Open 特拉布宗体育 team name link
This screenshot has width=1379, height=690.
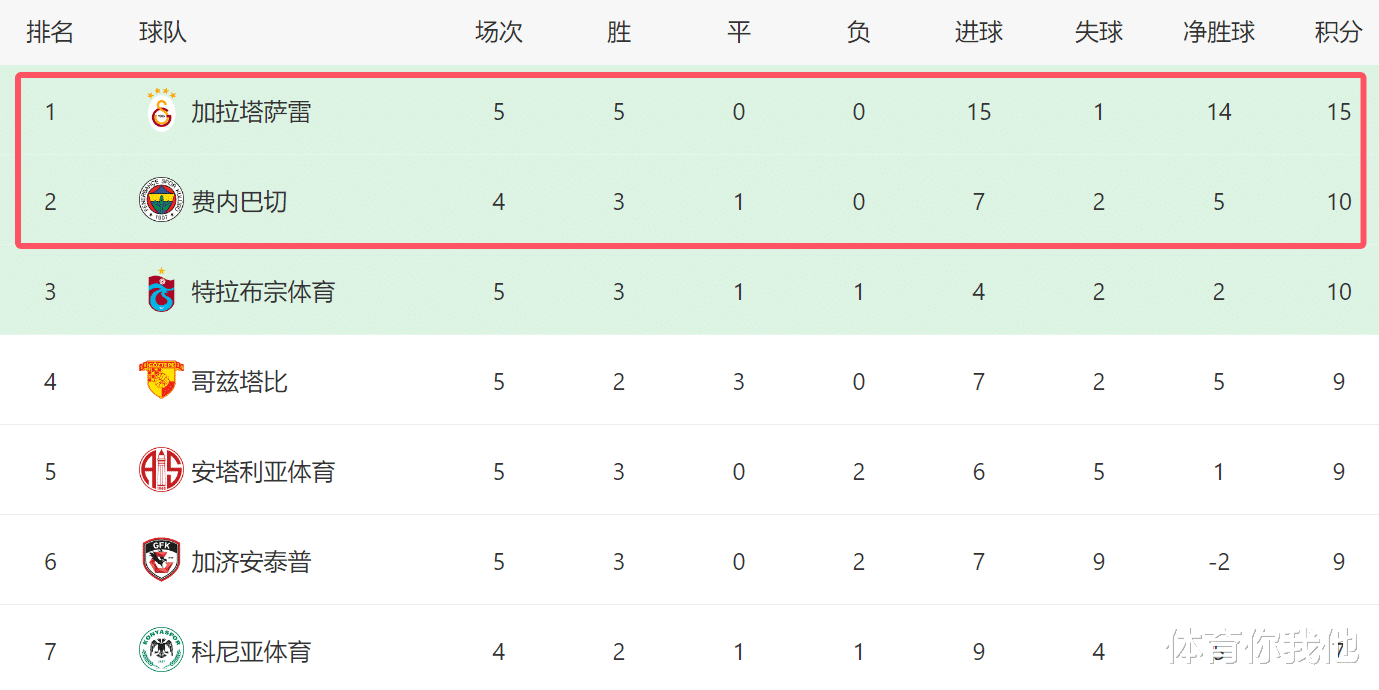[x=263, y=292]
